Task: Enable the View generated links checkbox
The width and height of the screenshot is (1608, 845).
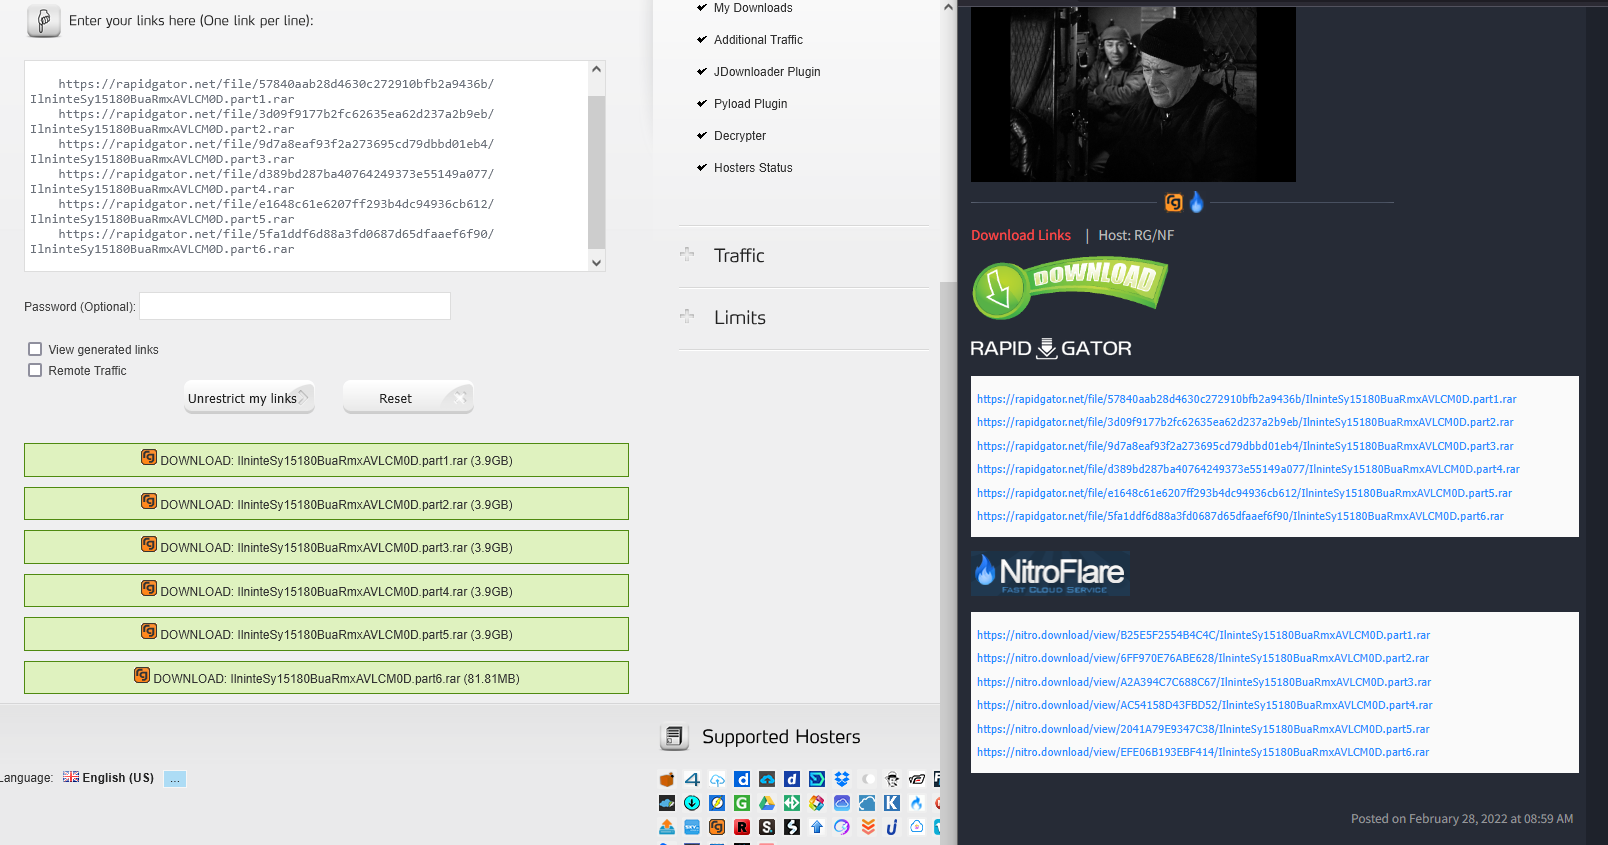Action: (x=35, y=349)
